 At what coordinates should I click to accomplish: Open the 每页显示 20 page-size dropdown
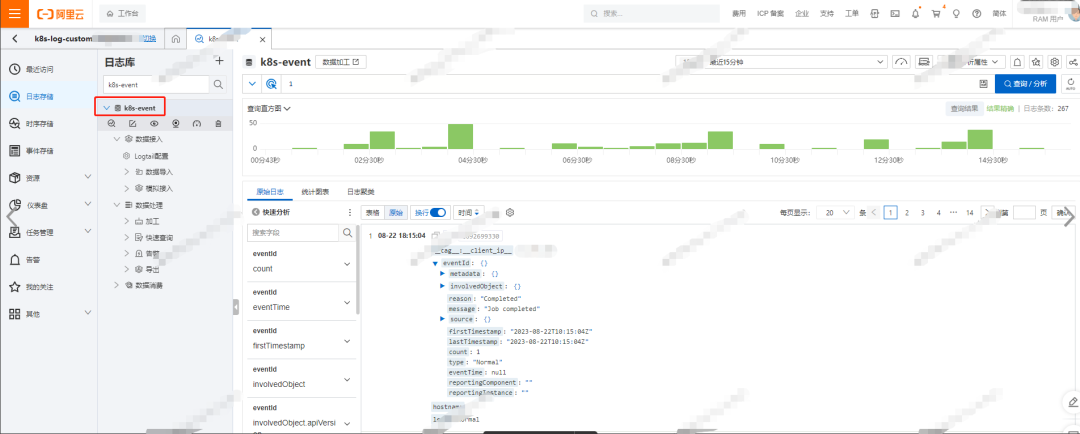coord(835,212)
